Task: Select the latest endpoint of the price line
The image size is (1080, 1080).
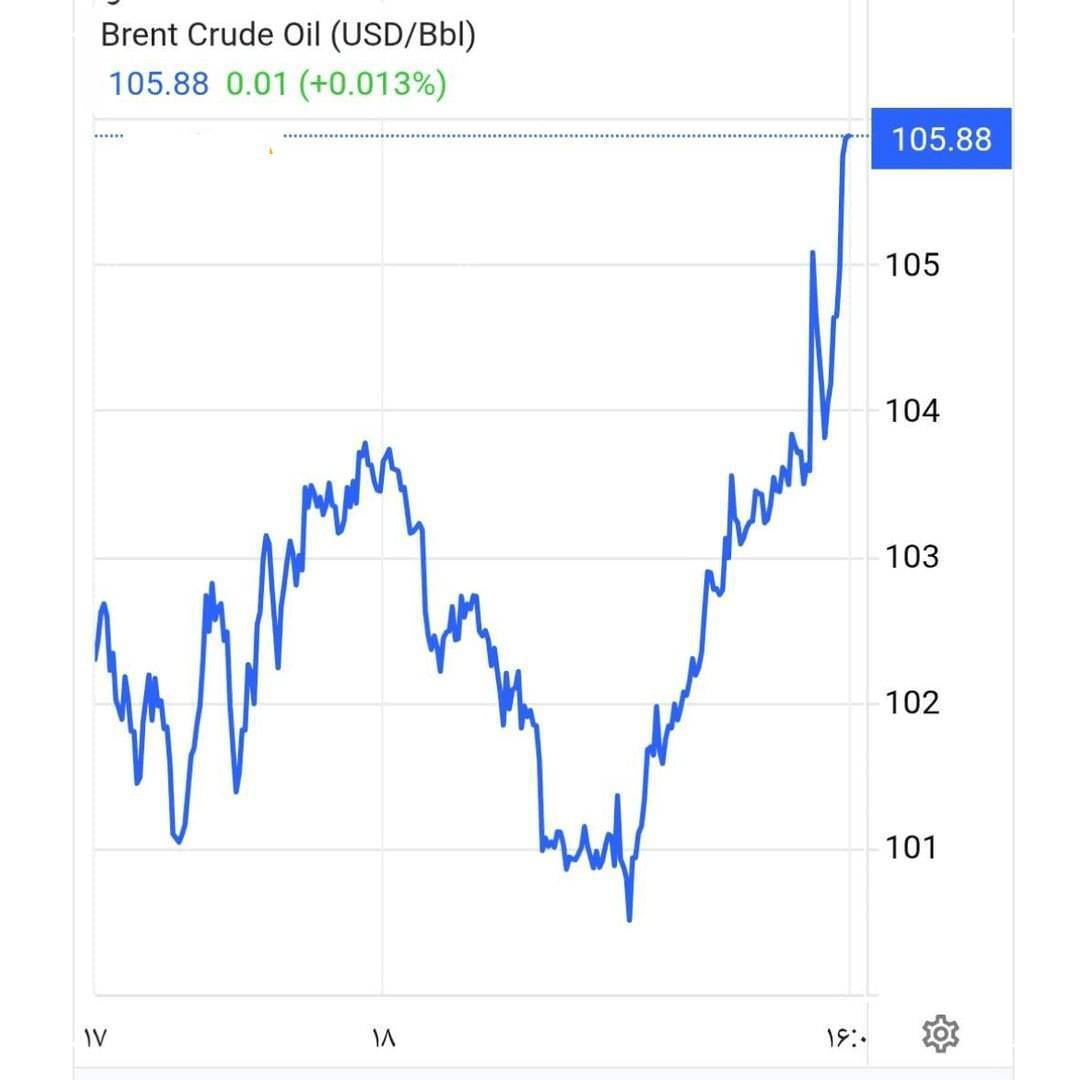Action: tap(850, 135)
